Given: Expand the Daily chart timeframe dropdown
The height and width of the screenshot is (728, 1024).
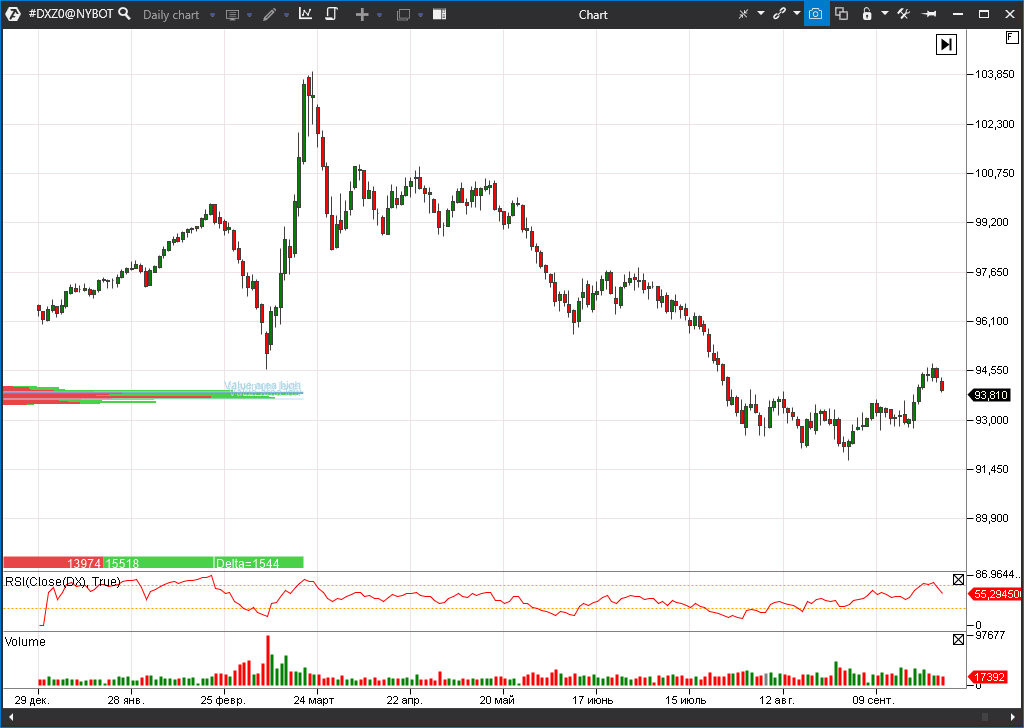Looking at the screenshot, I should tap(212, 15).
